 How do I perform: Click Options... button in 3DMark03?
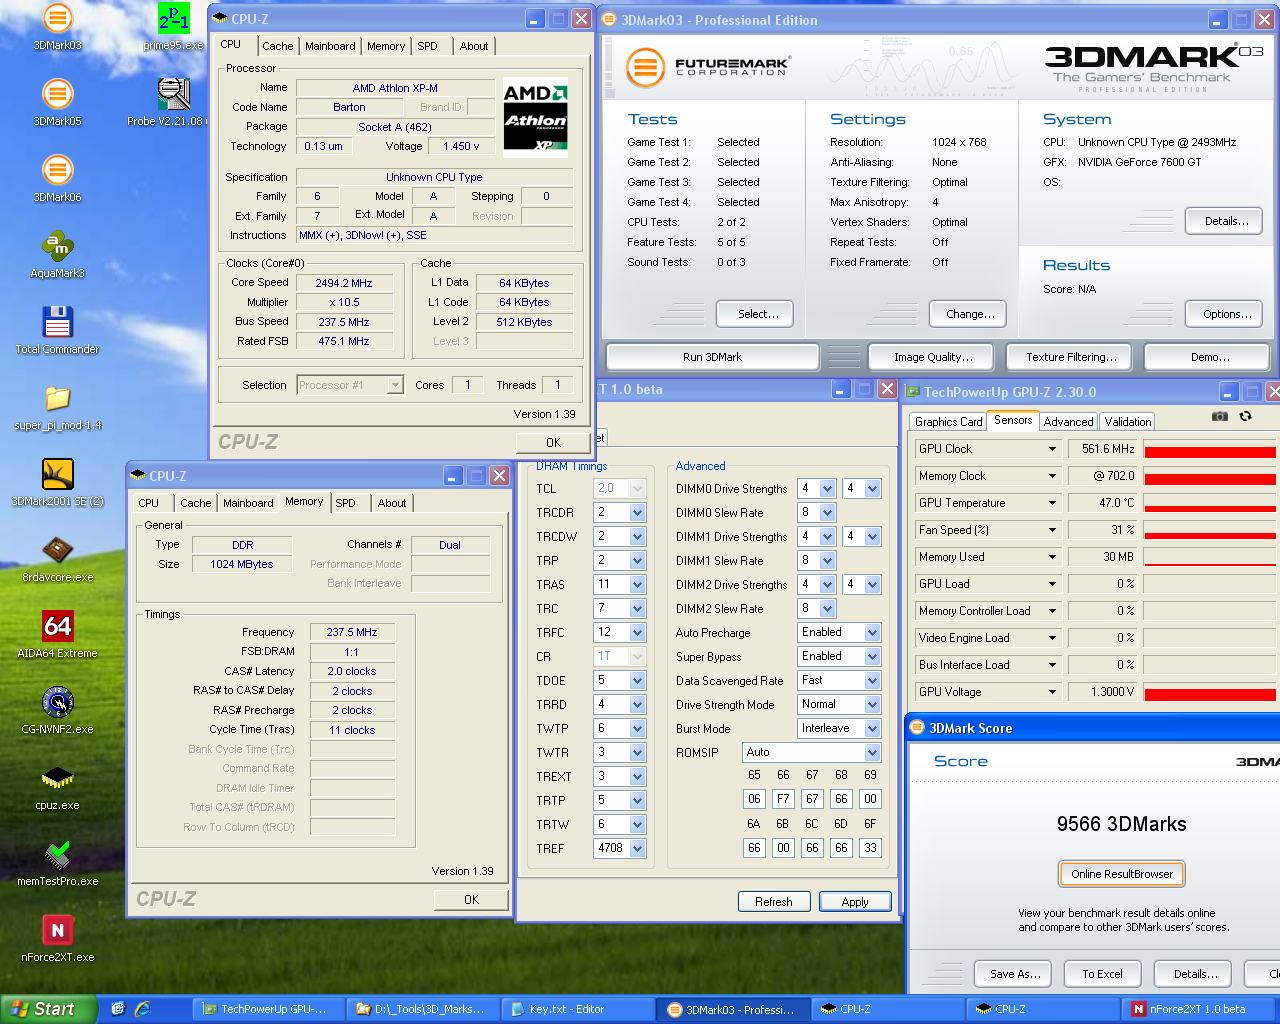[x=1226, y=314]
